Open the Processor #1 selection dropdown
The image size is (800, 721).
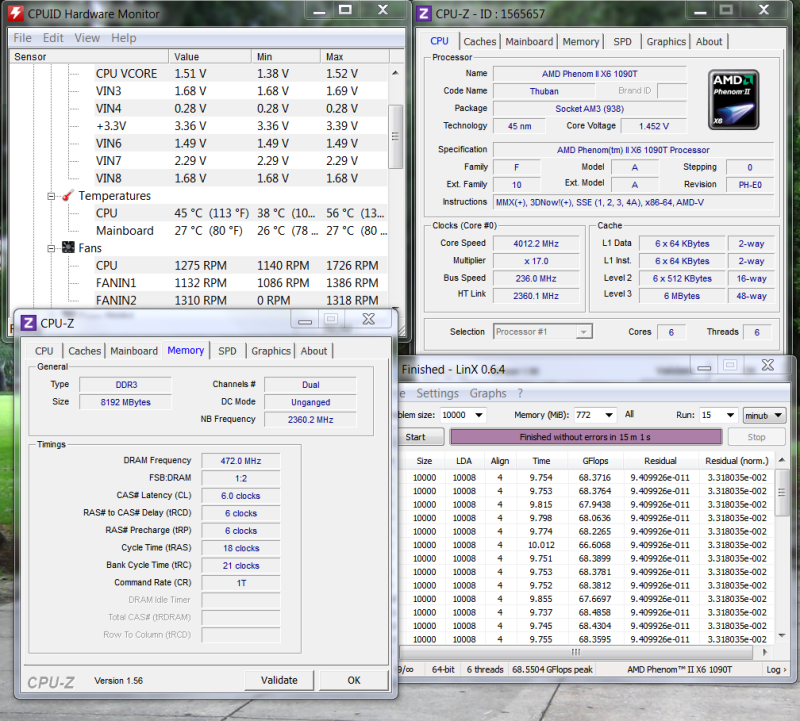(584, 332)
